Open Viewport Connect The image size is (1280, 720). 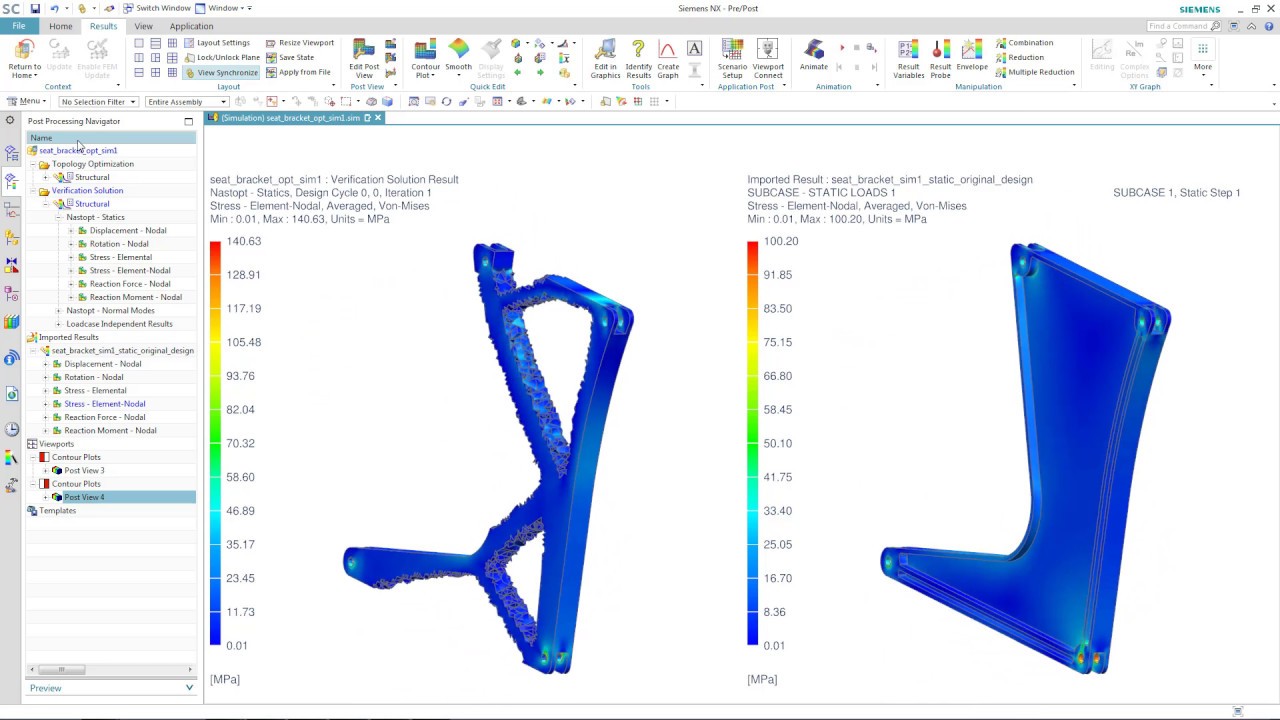(x=768, y=59)
